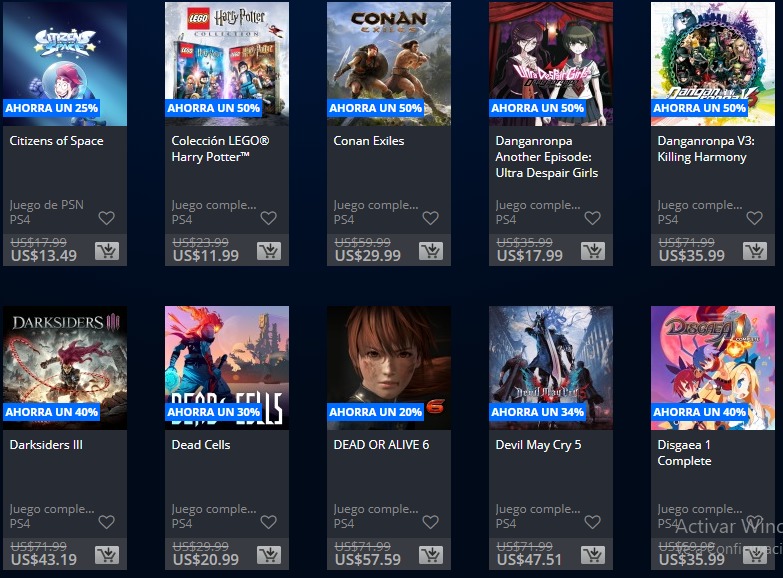Viewport: 783px width, 578px height.
Task: Favorite Devil May Cry 5 with heart
Action: click(592, 522)
